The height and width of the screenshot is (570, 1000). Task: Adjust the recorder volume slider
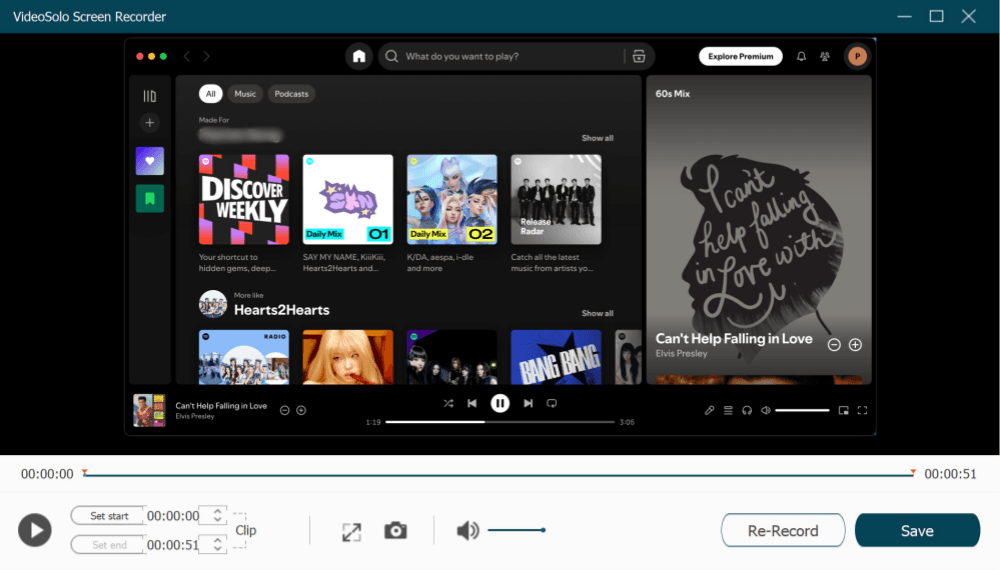[516, 530]
